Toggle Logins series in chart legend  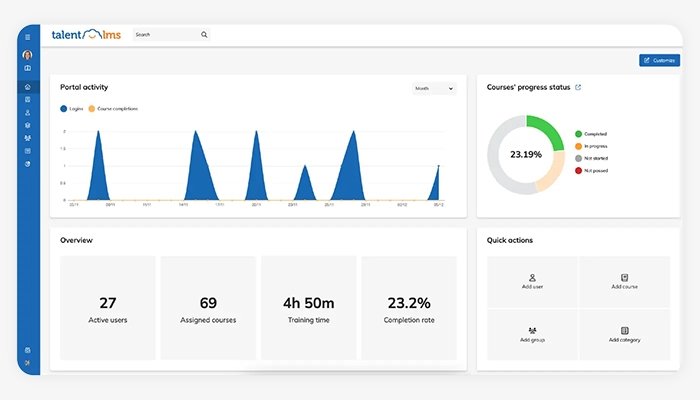71,108
